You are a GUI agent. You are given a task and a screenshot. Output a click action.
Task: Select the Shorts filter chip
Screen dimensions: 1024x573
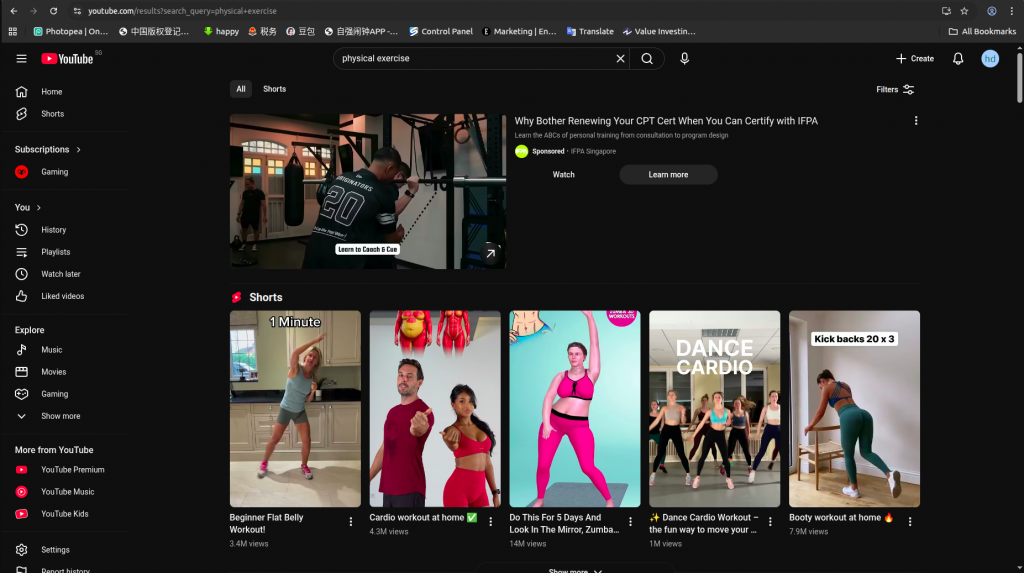[x=274, y=89]
